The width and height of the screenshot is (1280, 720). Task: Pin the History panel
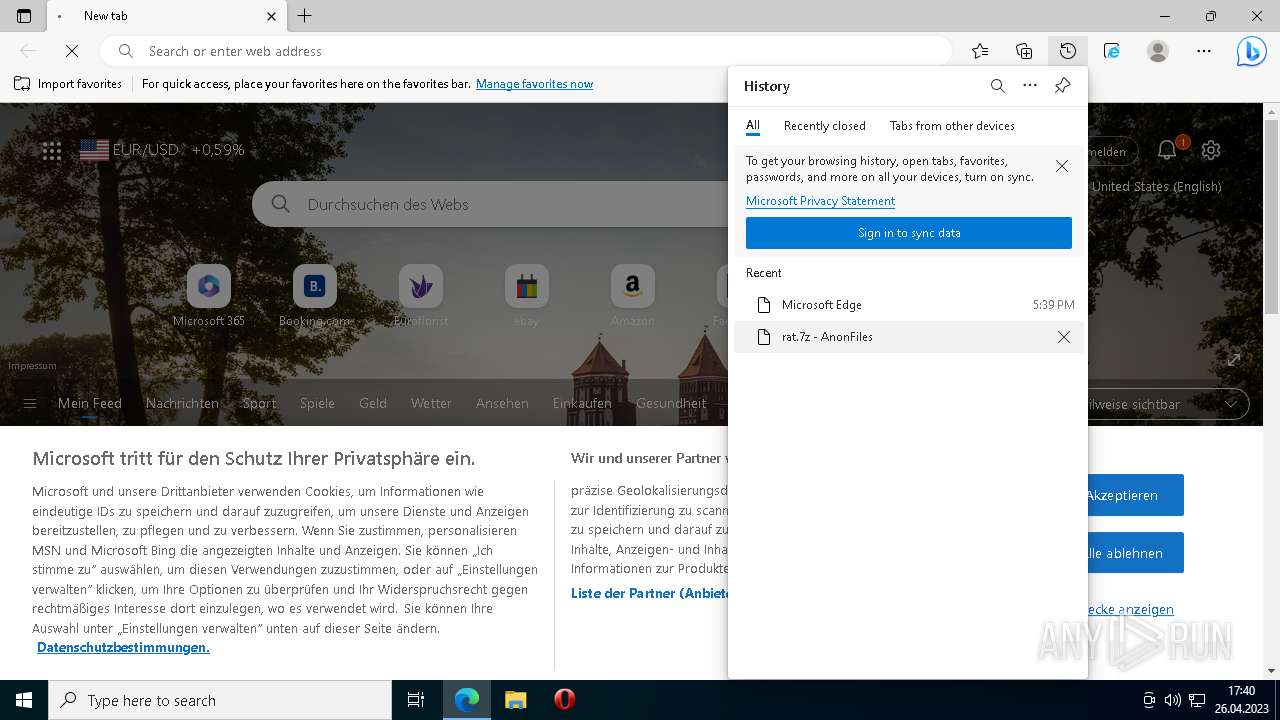coord(1062,86)
